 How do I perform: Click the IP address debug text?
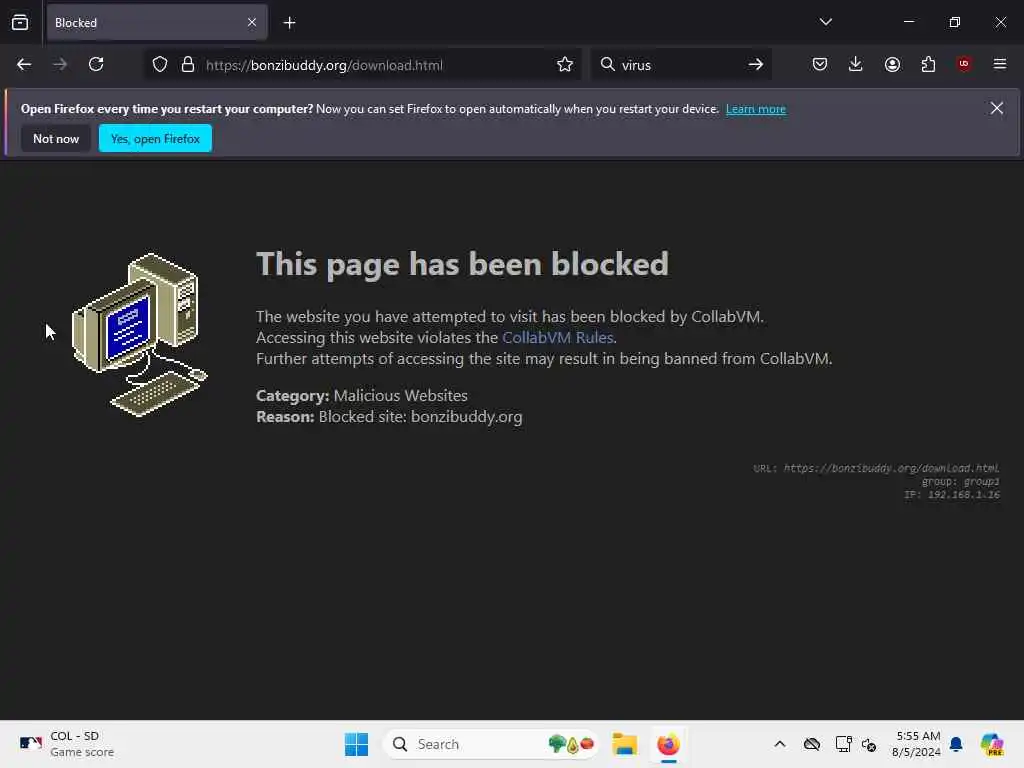pyautogui.click(x=952, y=494)
